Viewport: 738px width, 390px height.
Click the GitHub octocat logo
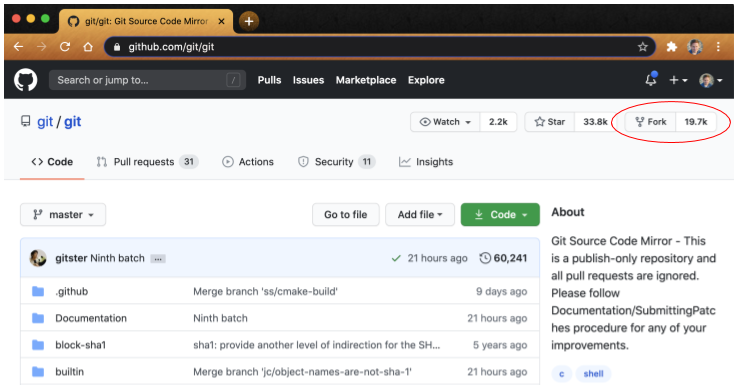25,80
